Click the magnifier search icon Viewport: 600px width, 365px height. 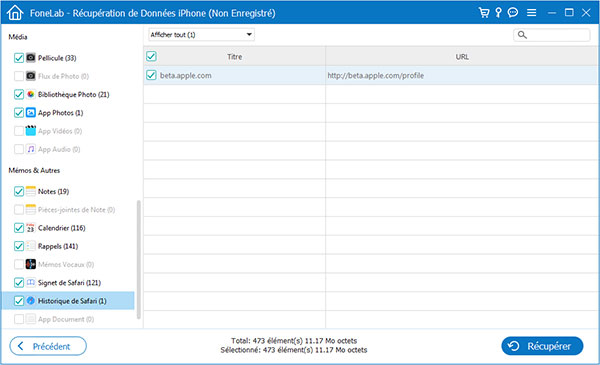coord(522,35)
